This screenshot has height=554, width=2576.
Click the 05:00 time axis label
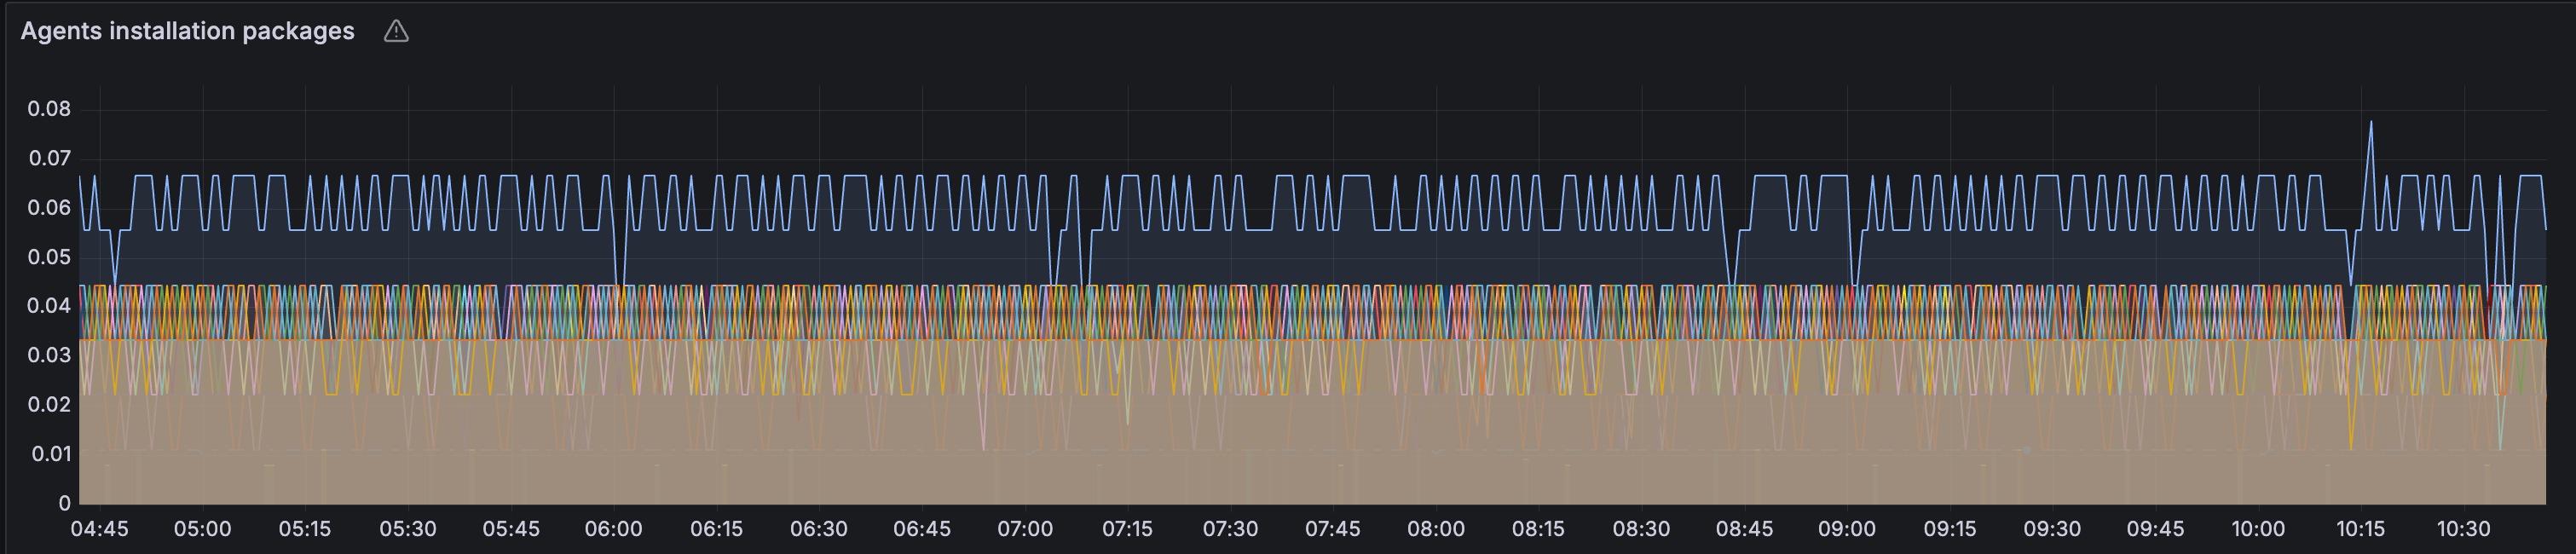[202, 529]
